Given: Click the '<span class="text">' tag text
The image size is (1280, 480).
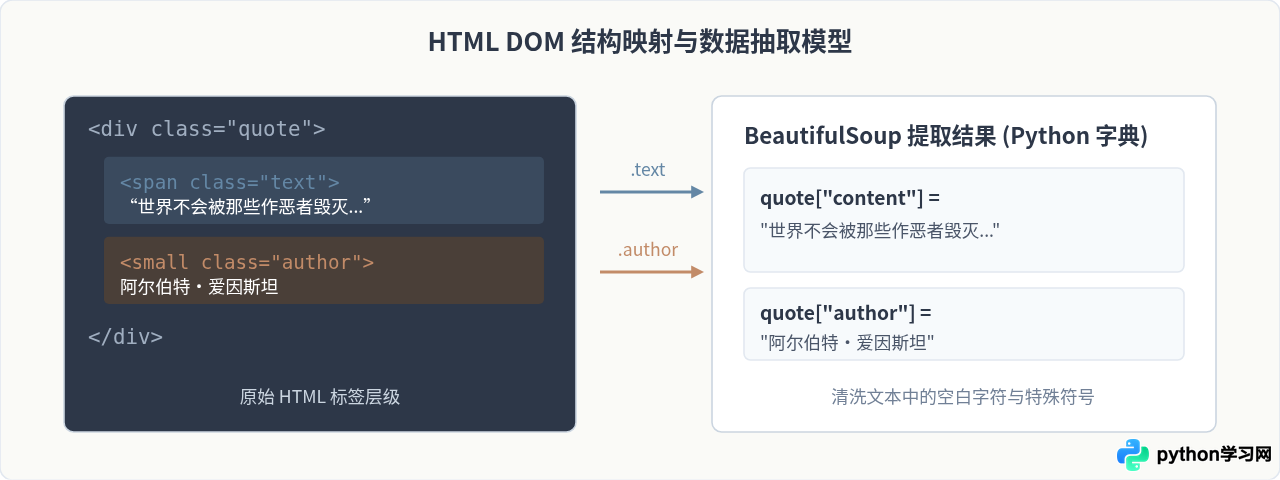Looking at the screenshot, I should (x=229, y=182).
